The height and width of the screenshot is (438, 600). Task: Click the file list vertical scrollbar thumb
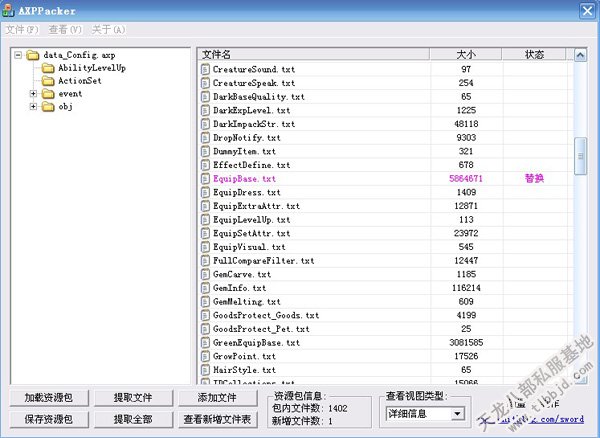[580, 156]
